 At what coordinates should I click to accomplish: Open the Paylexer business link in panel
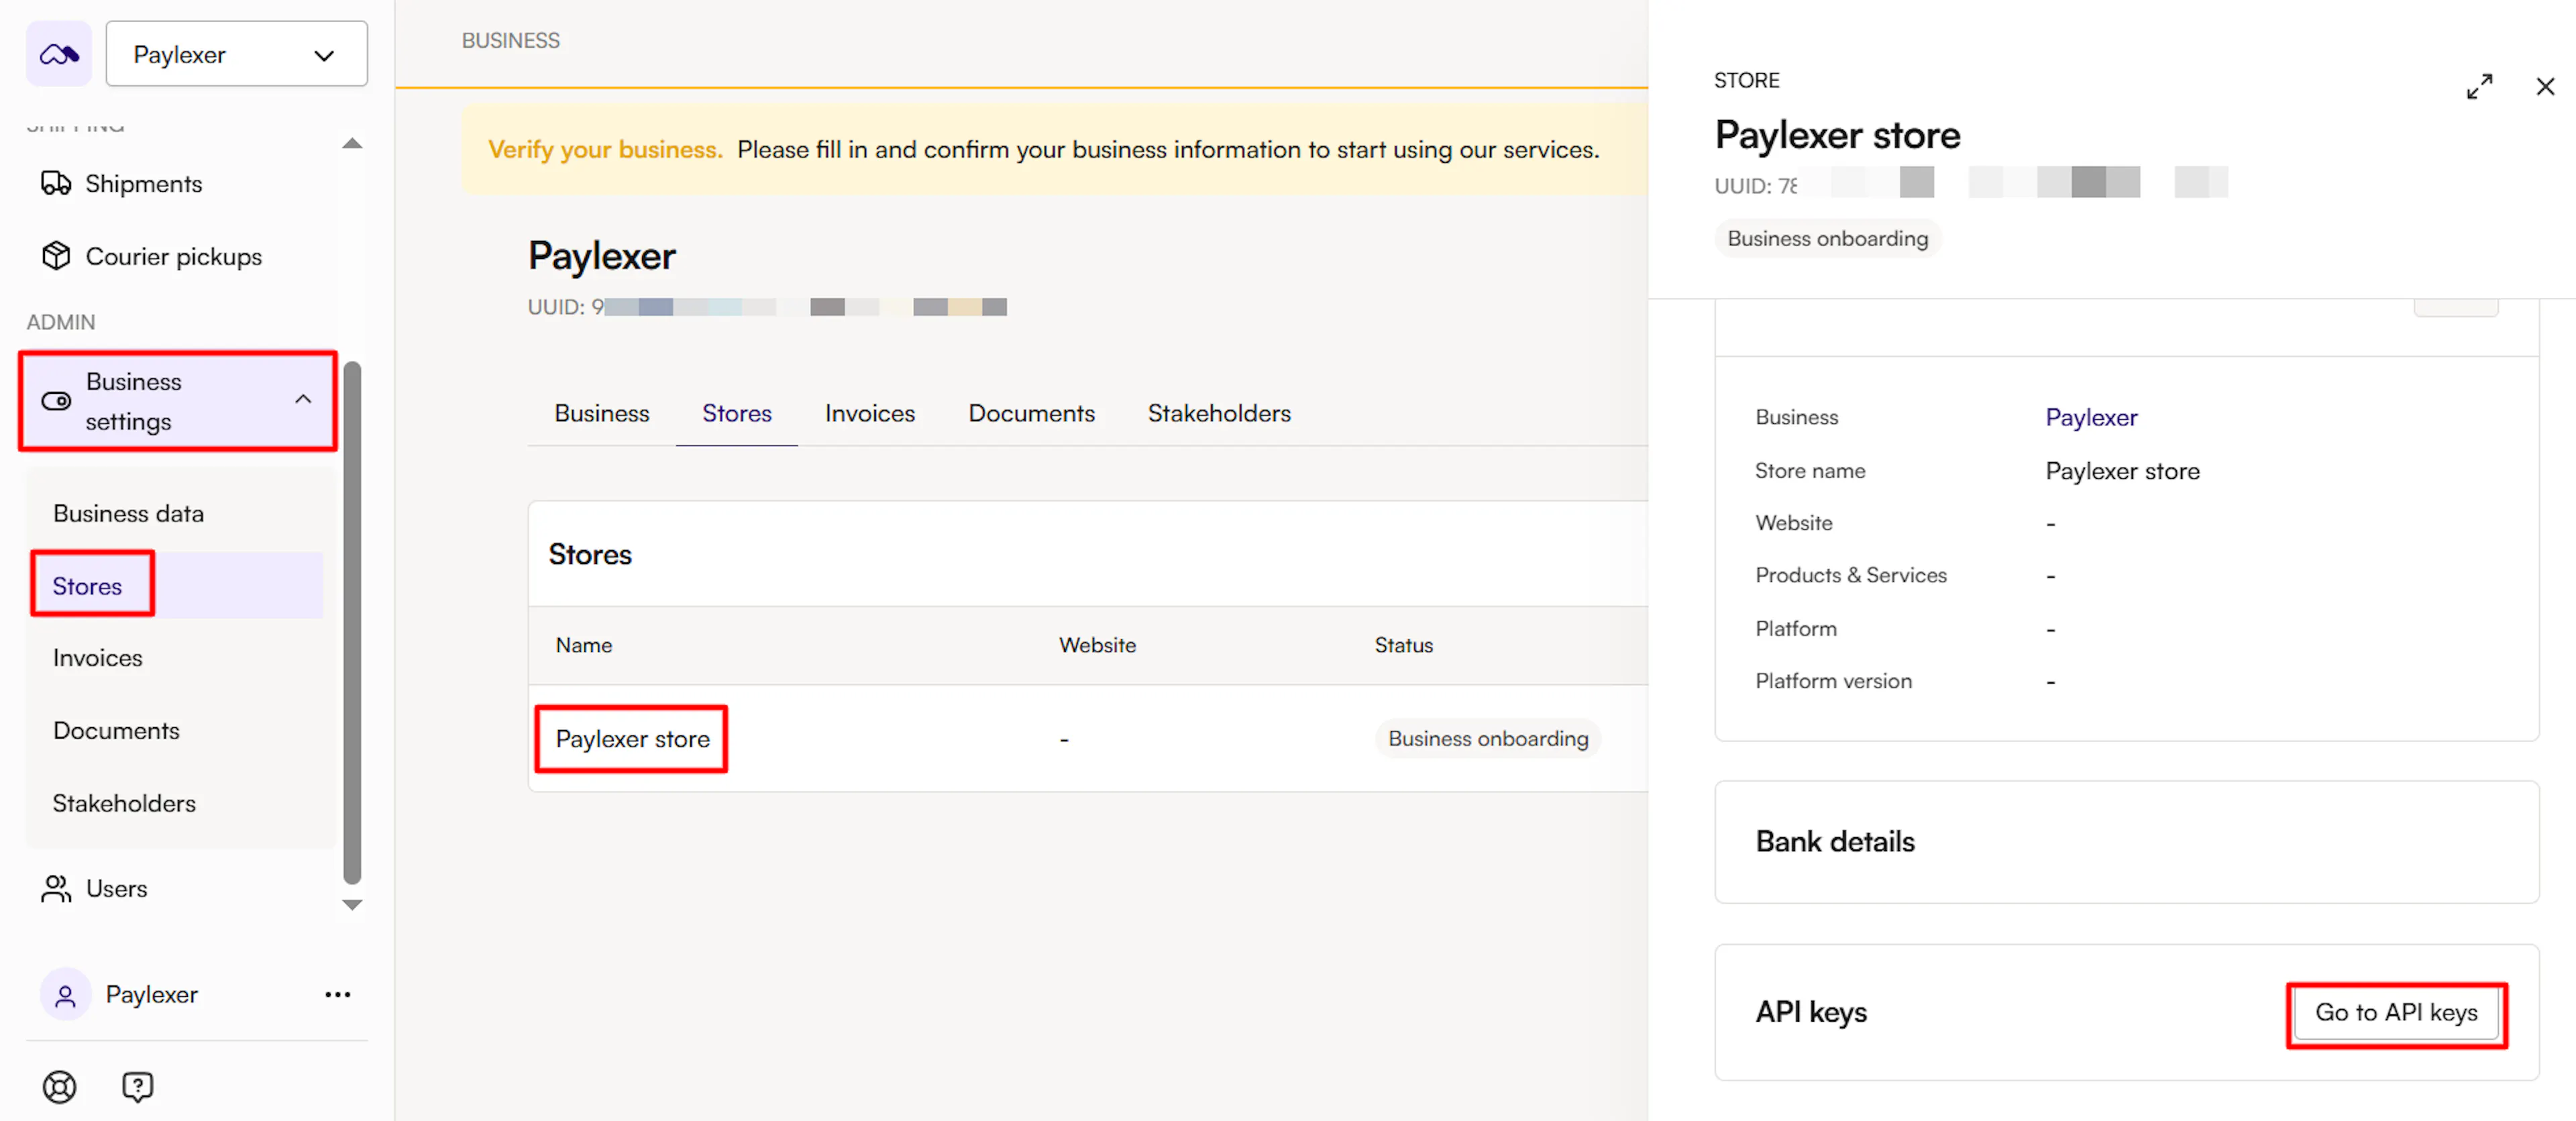tap(2091, 418)
